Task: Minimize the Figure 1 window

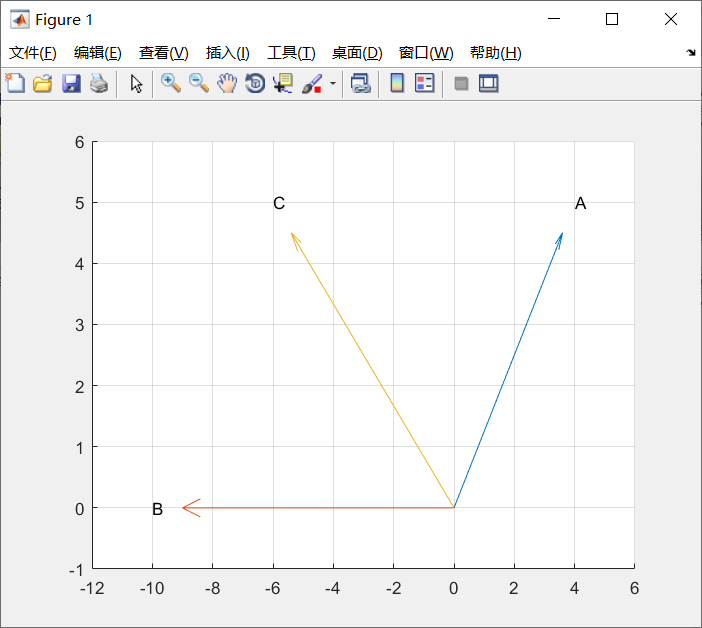Action: tap(554, 19)
